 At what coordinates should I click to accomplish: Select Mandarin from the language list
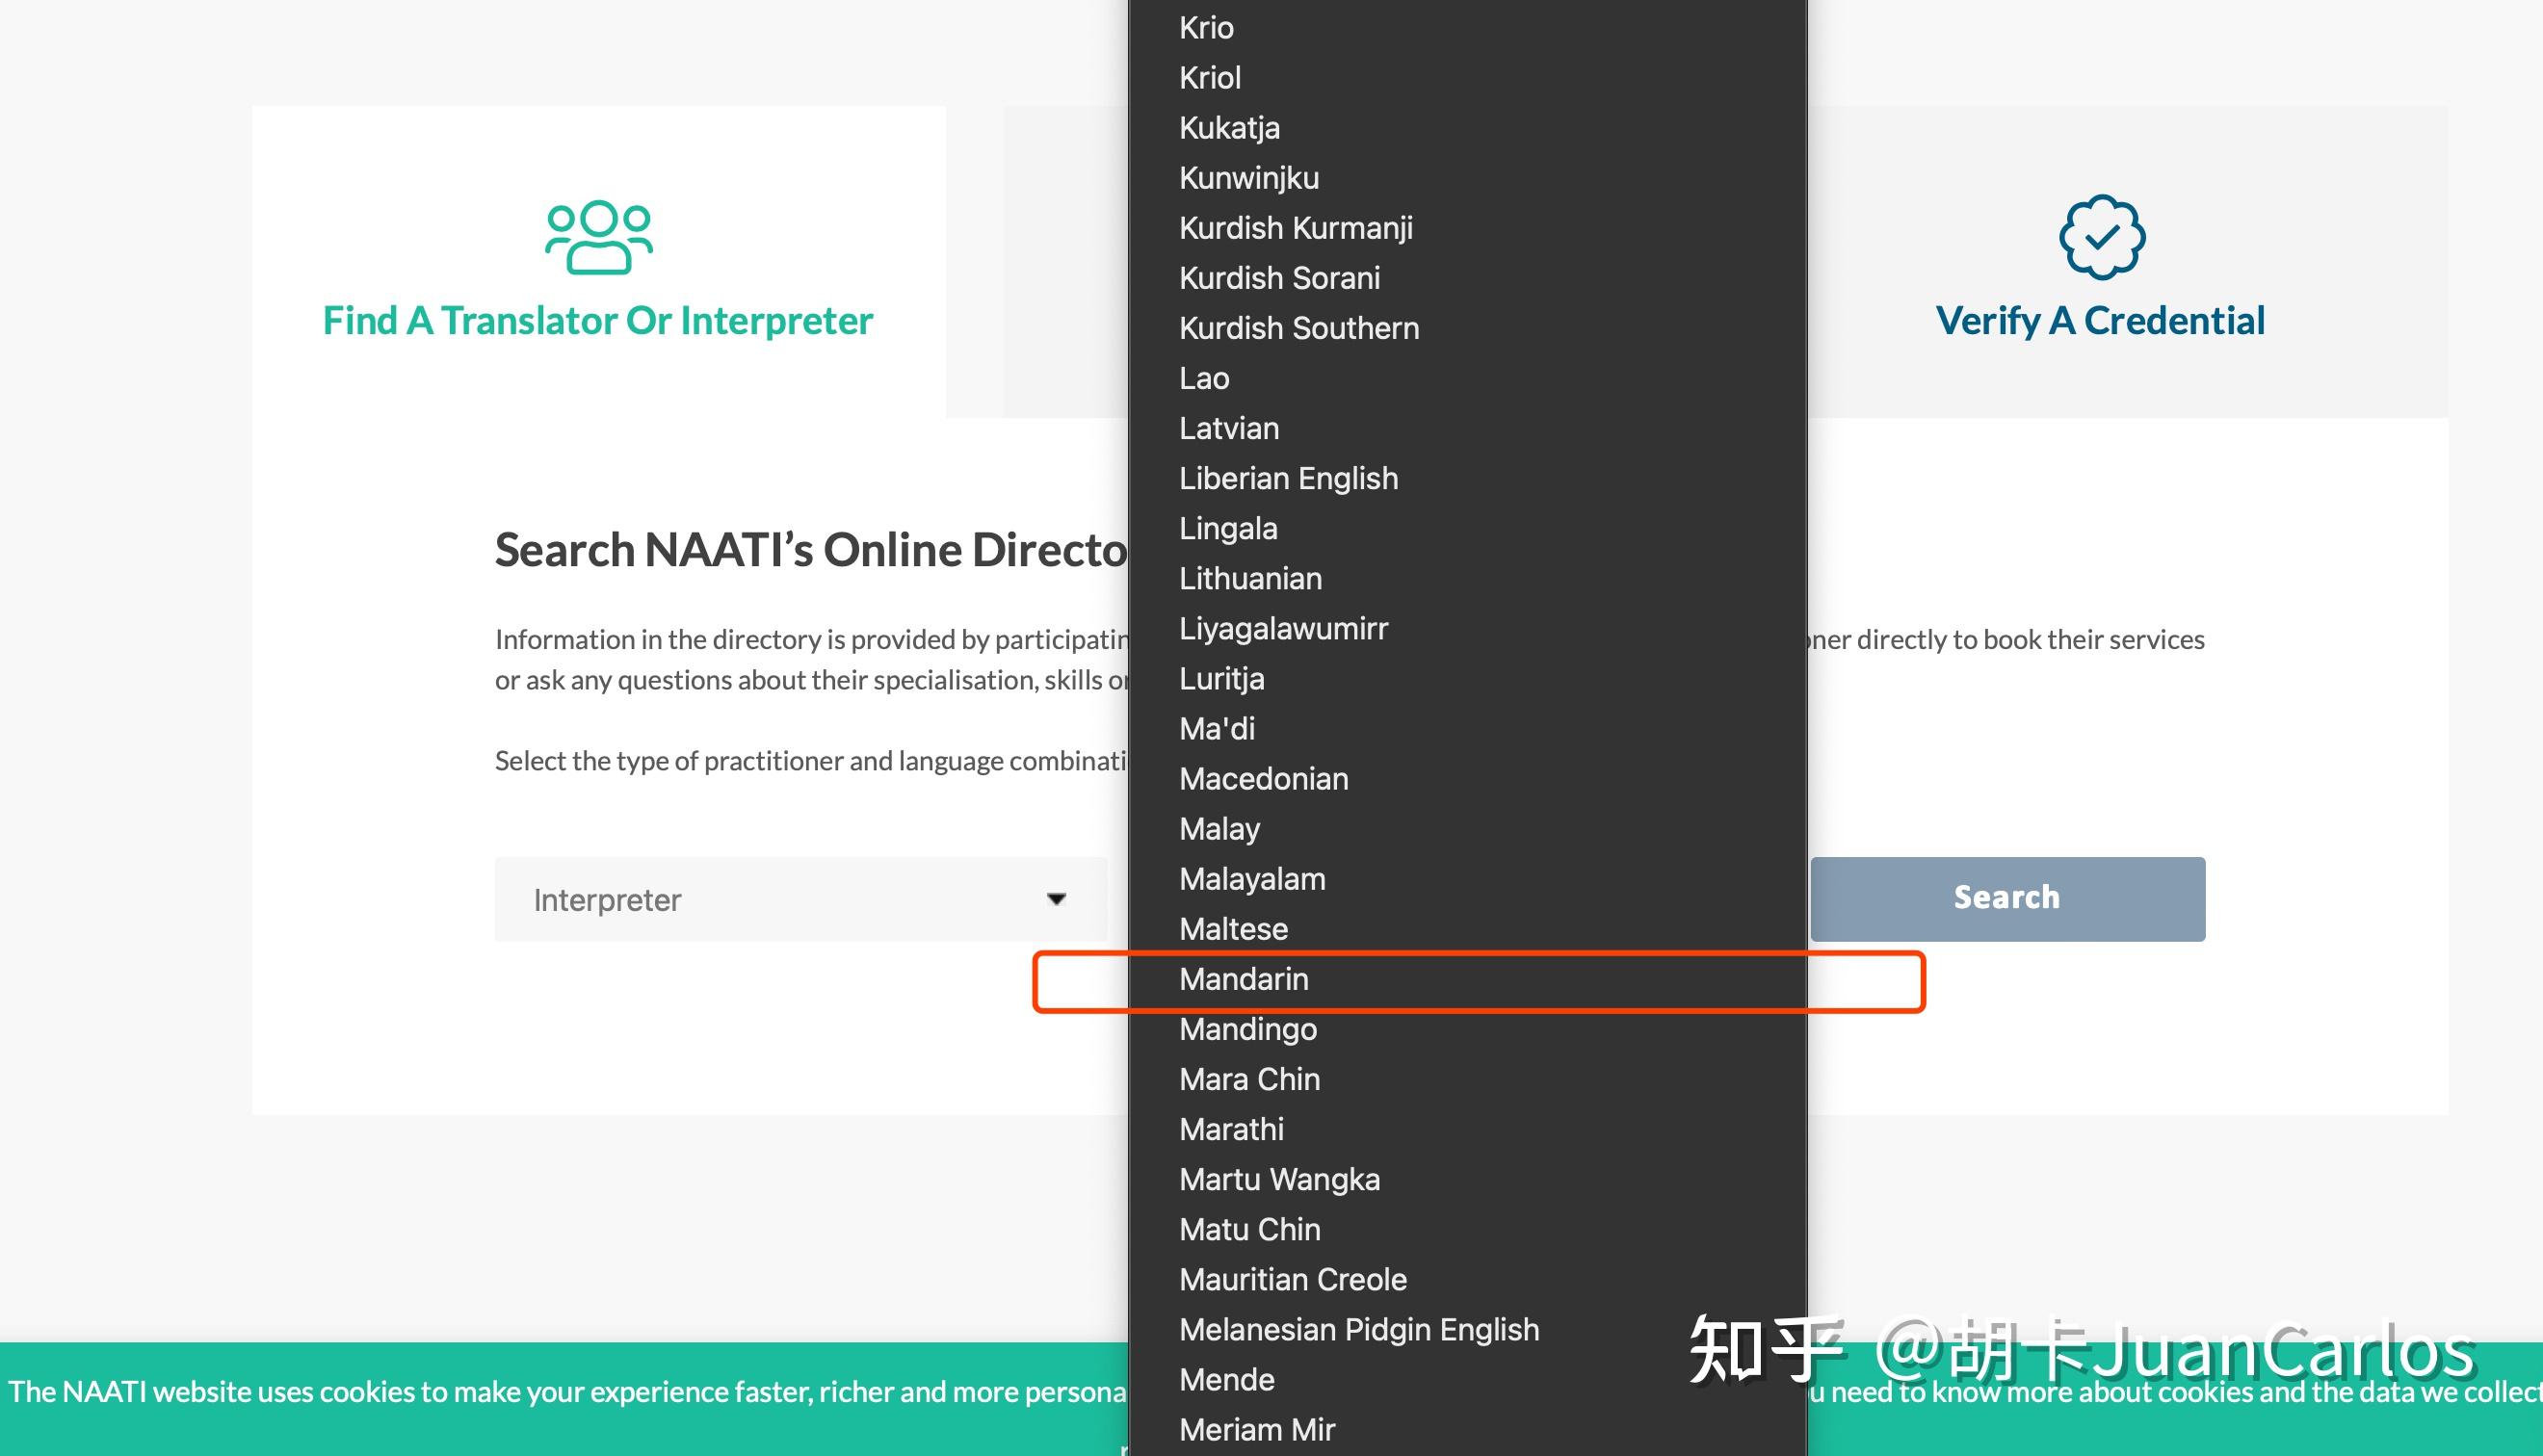(x=1243, y=979)
